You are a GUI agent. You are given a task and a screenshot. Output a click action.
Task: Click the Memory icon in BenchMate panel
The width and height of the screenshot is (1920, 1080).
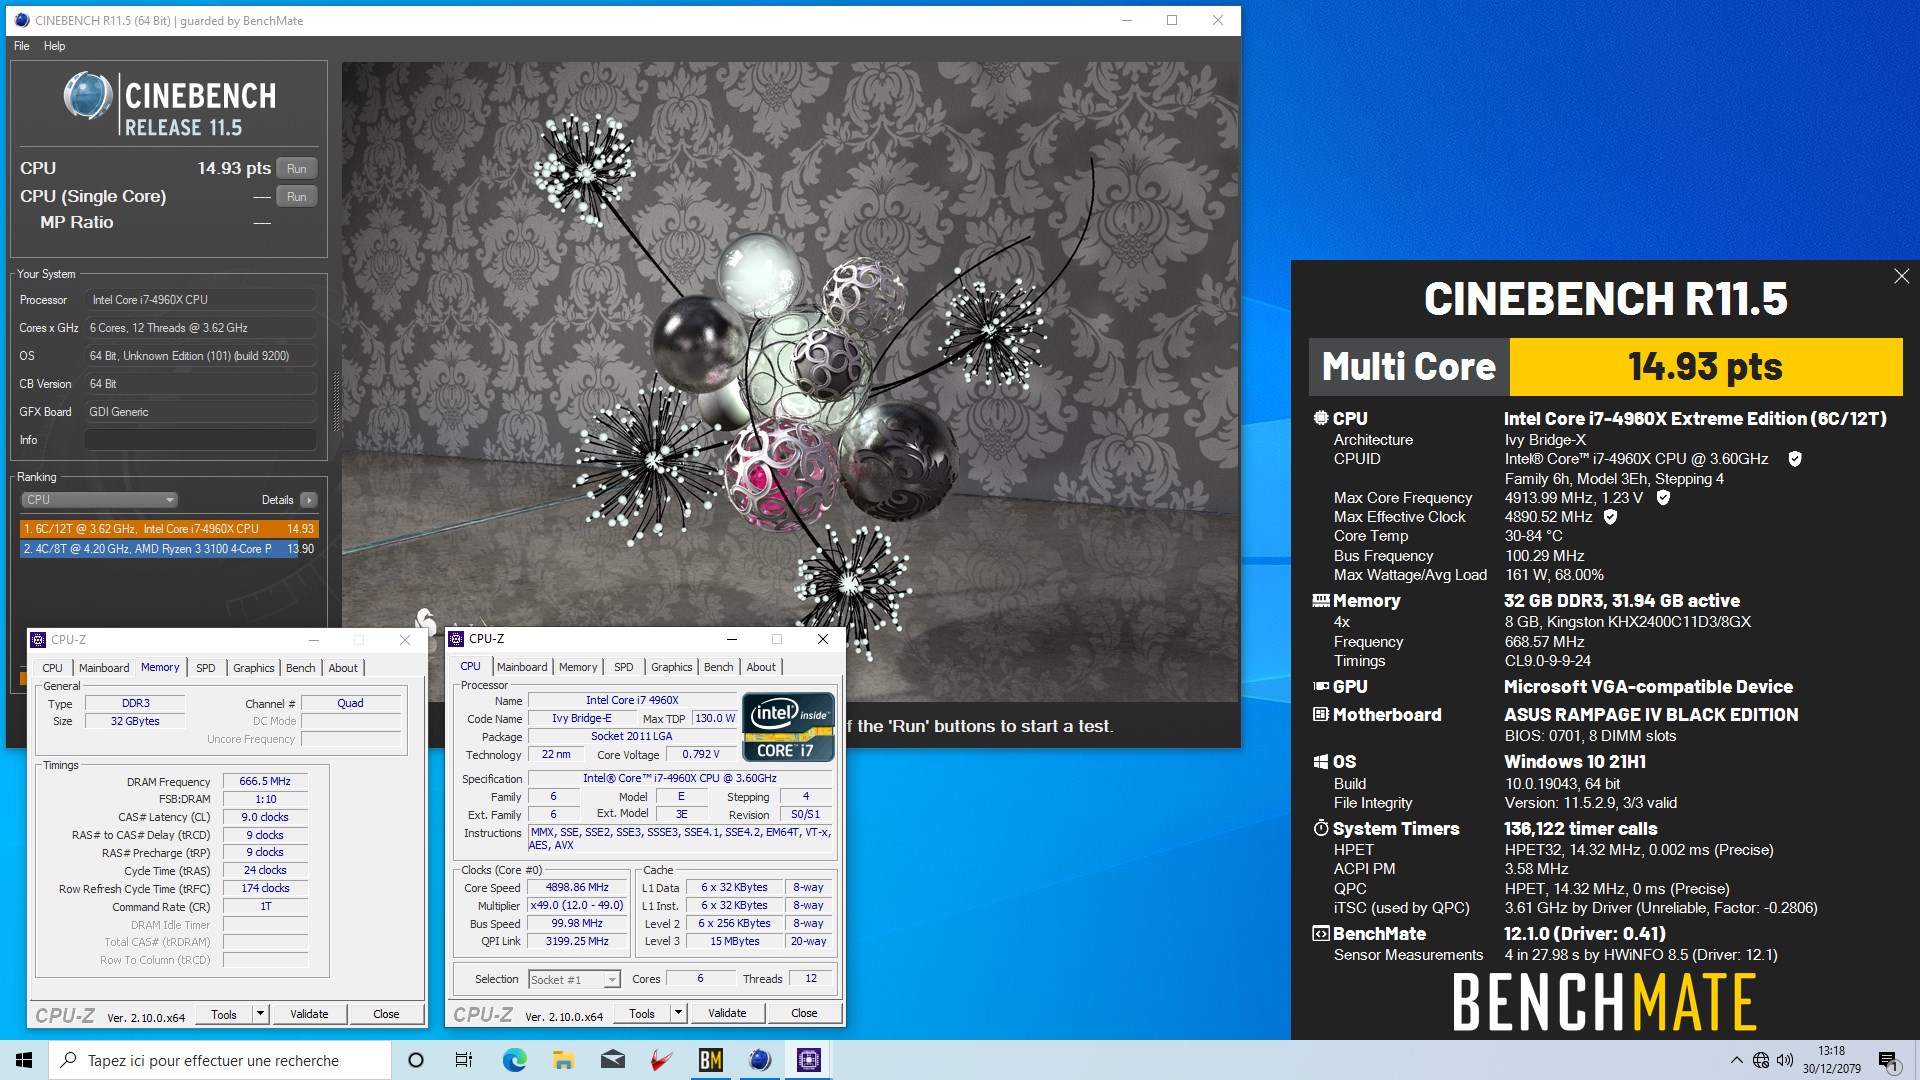pyautogui.click(x=1321, y=601)
